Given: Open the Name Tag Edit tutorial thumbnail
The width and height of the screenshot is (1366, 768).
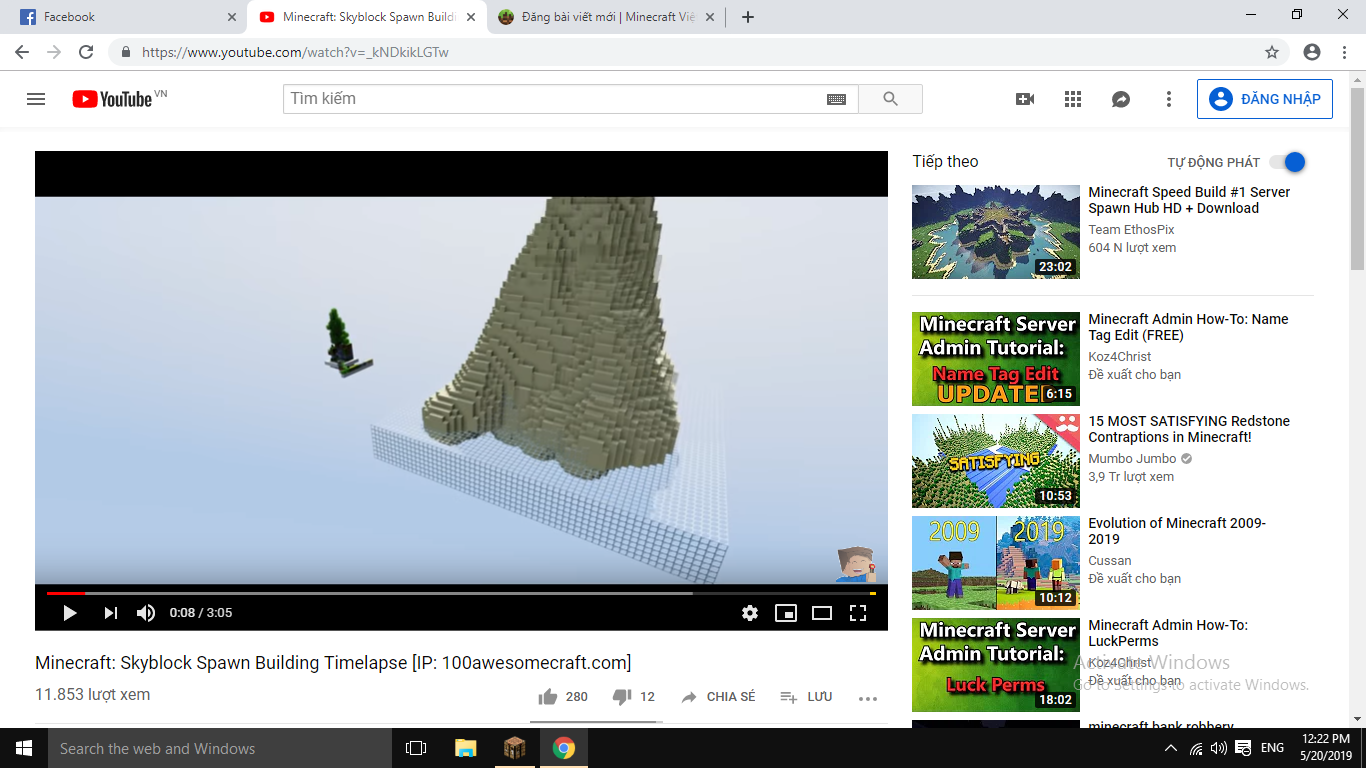Looking at the screenshot, I should [996, 359].
